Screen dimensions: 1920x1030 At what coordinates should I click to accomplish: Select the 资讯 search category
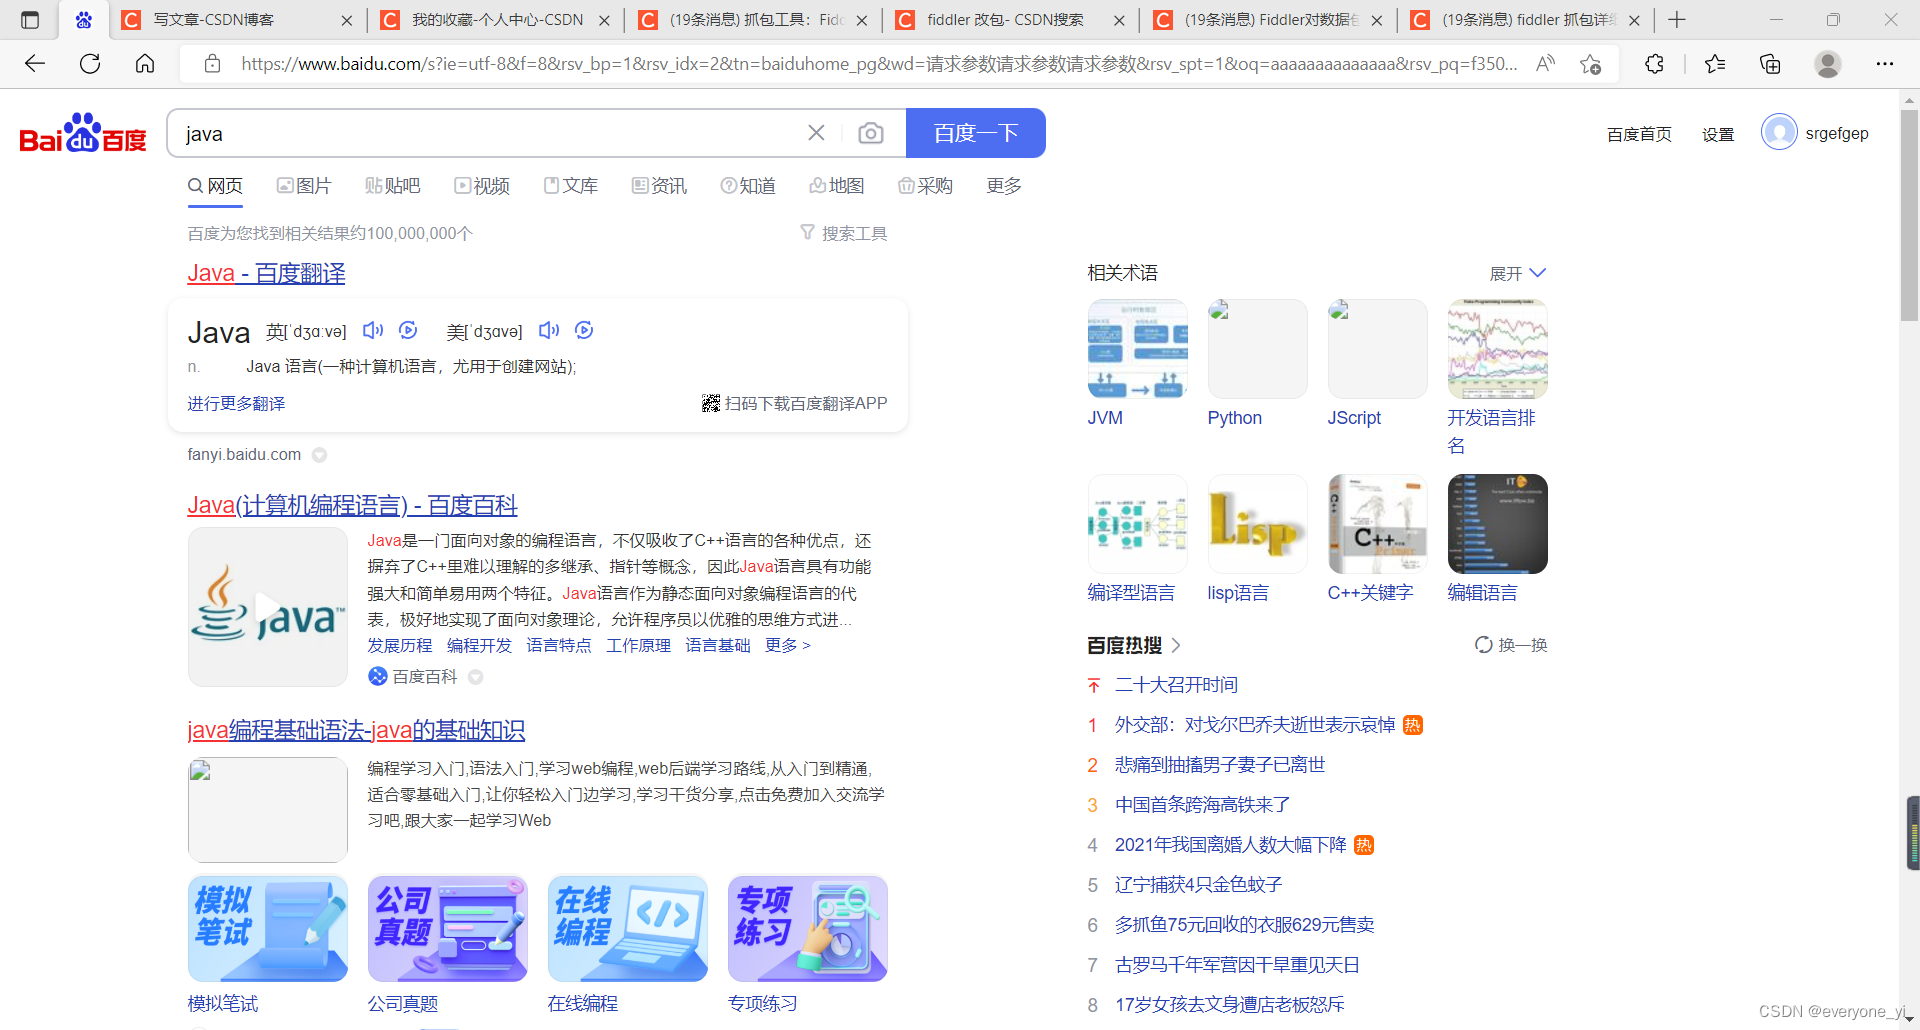point(660,186)
